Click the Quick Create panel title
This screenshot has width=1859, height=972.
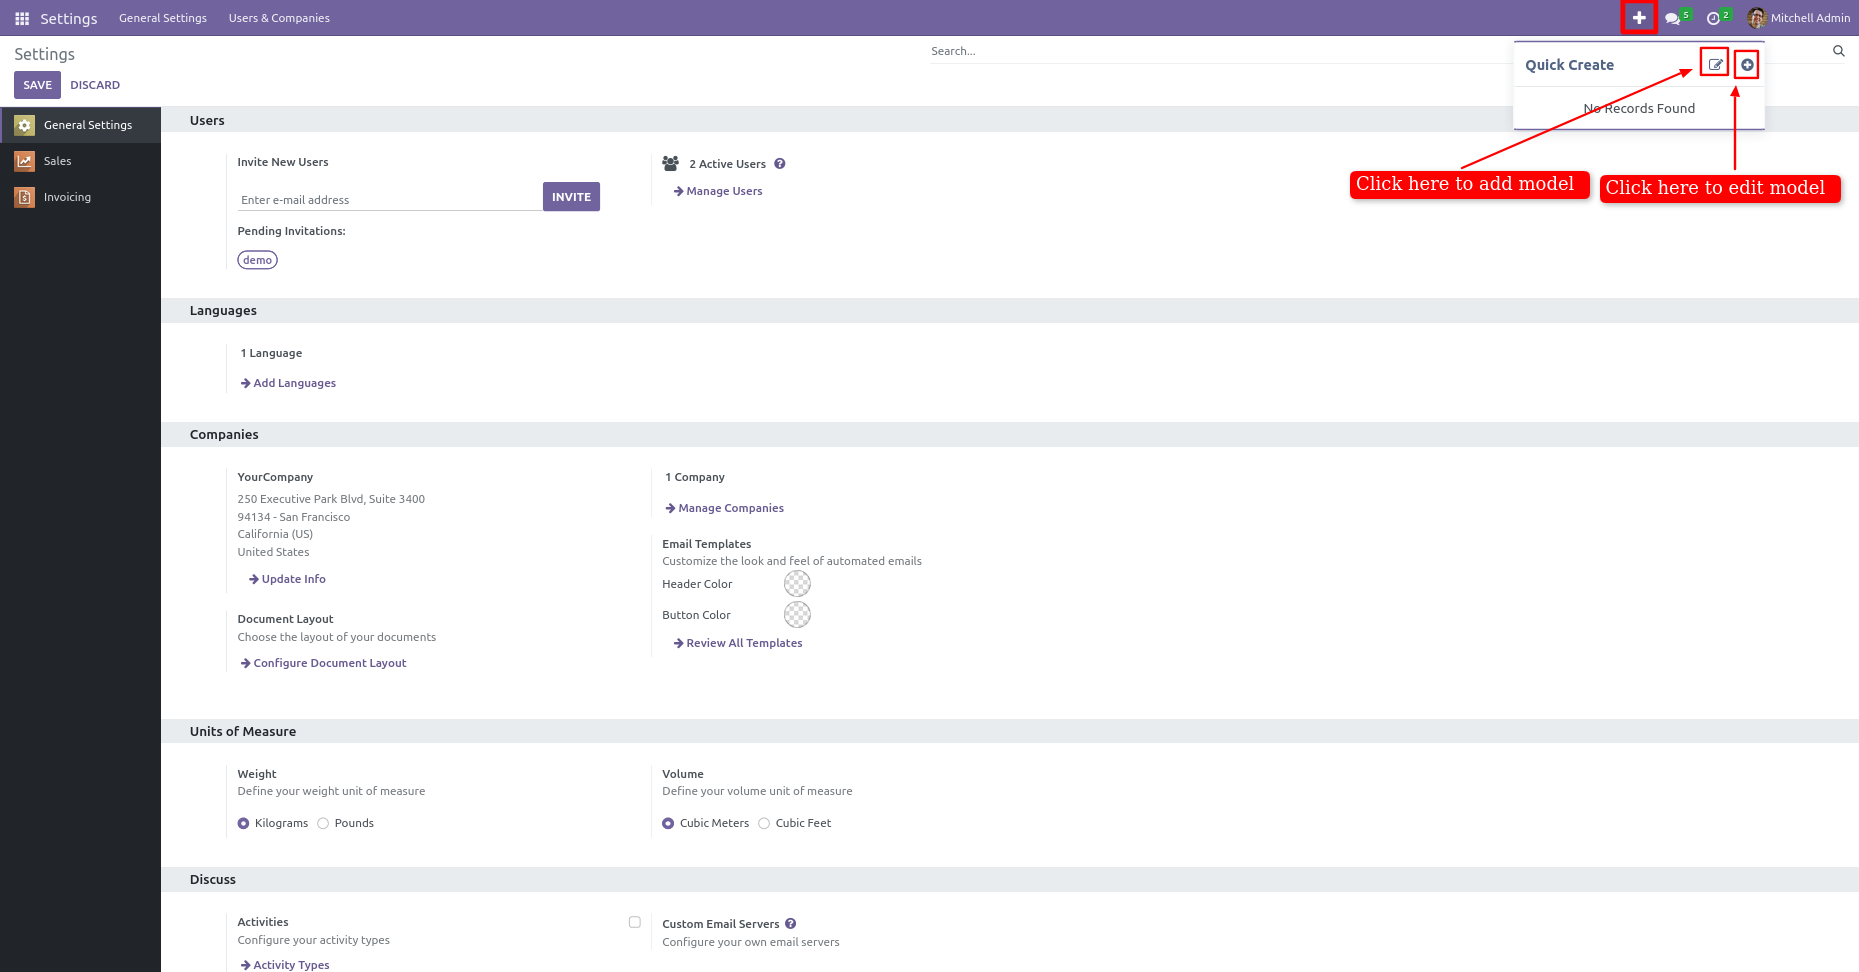[x=1569, y=65]
